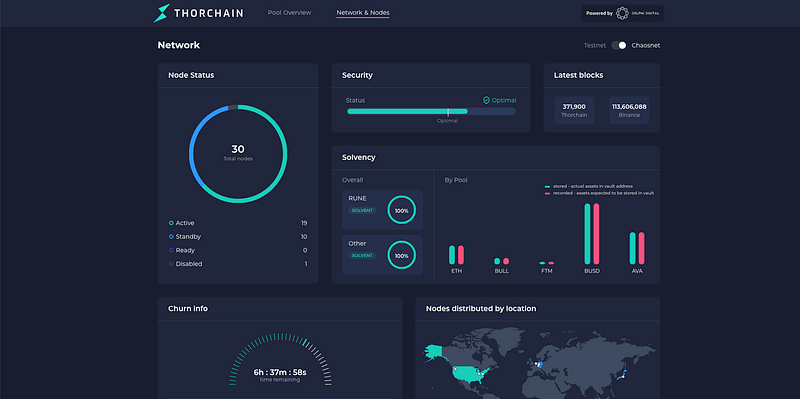The height and width of the screenshot is (399, 800).
Task: Click the teal stored legend swatch
Action: (547, 187)
